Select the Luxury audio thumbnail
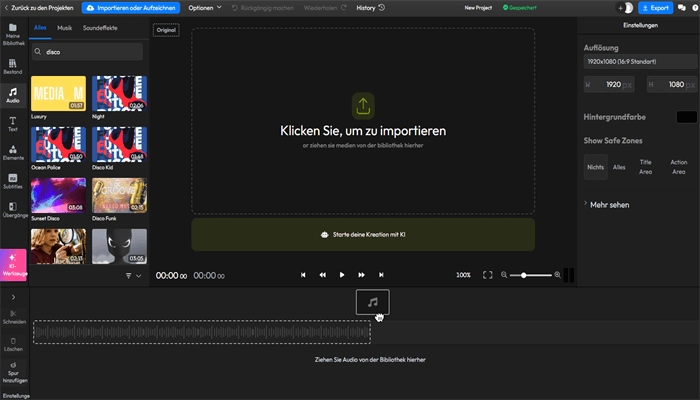 [x=58, y=93]
